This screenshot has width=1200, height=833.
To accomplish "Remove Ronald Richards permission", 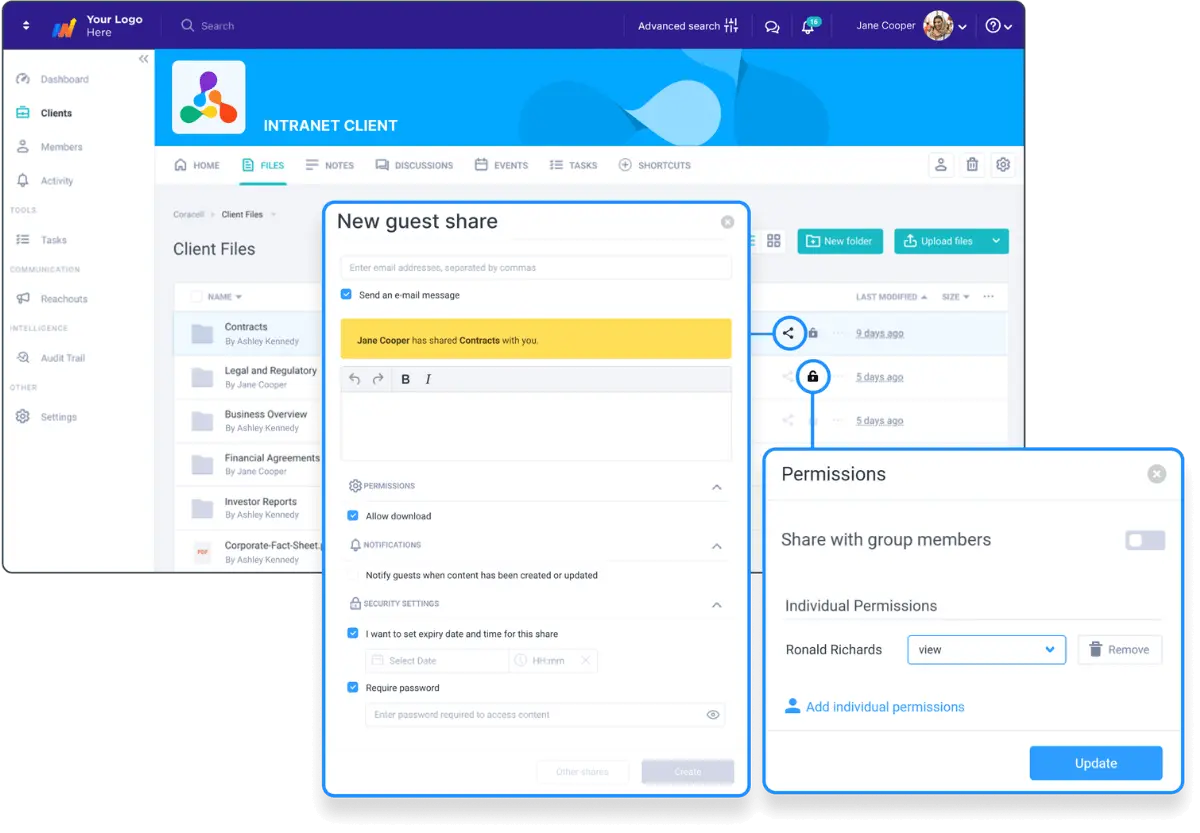I will pyautogui.click(x=1120, y=650).
